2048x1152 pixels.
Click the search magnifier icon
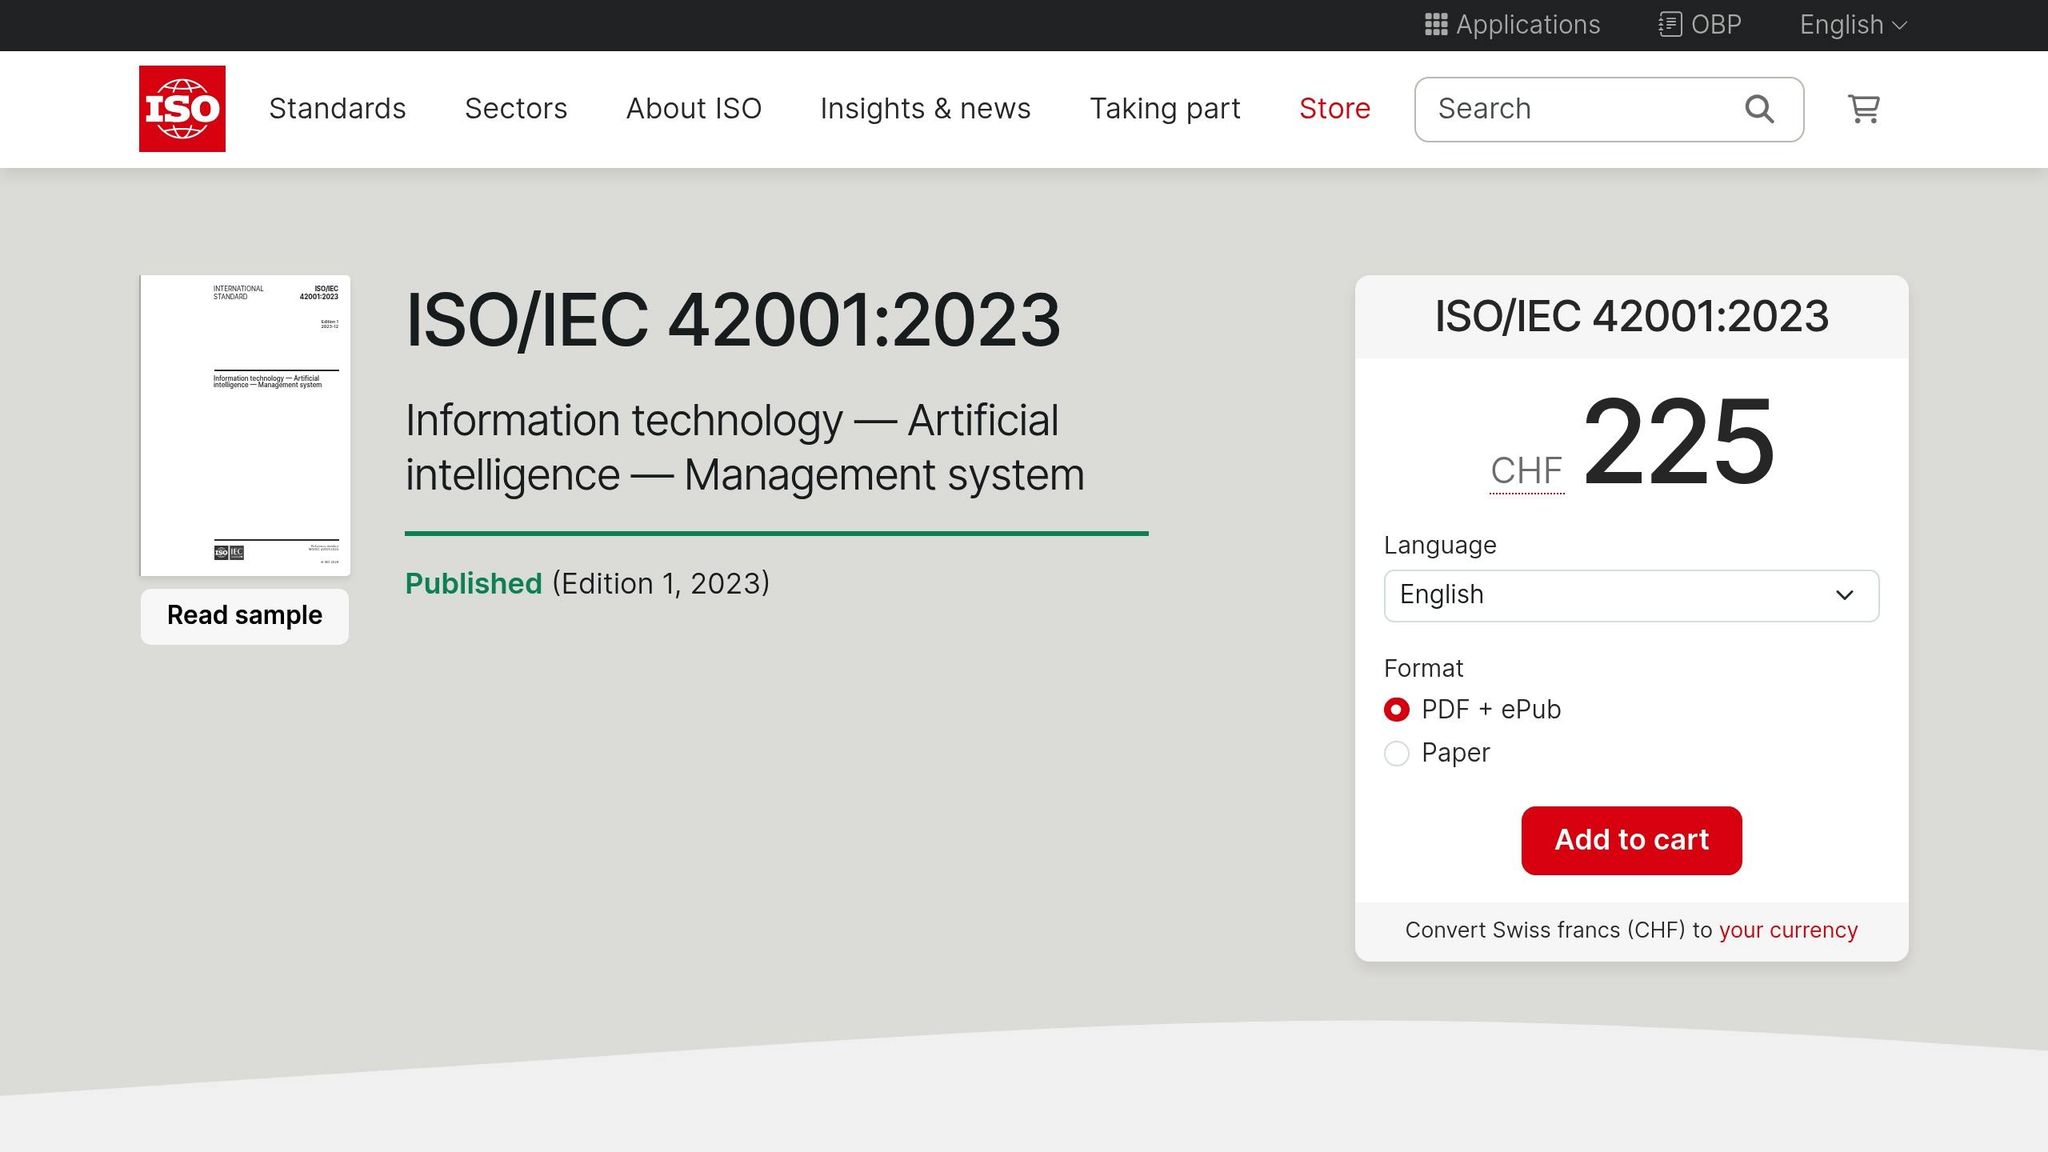tap(1758, 108)
